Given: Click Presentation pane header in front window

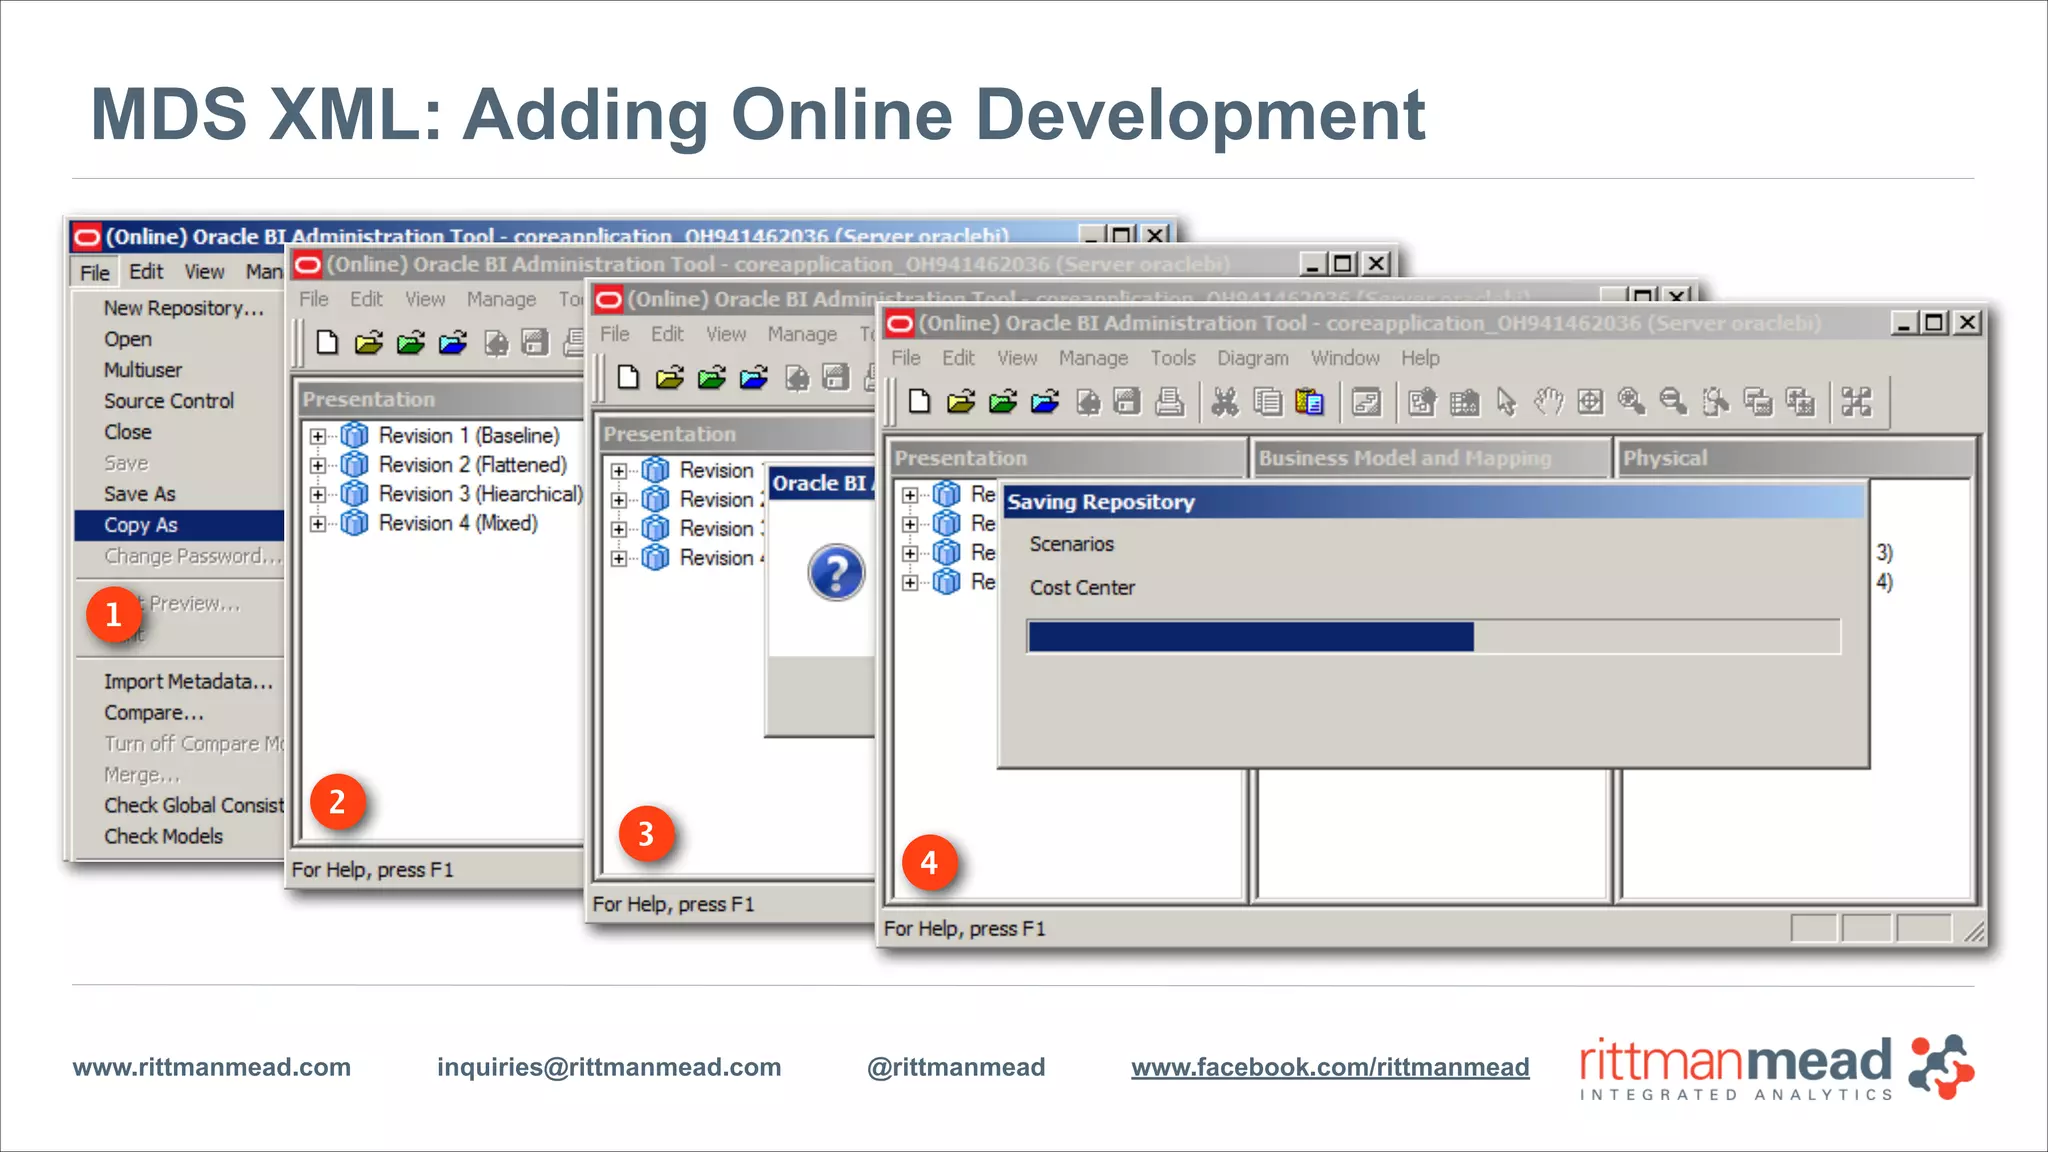Looking at the screenshot, I should 1067,458.
